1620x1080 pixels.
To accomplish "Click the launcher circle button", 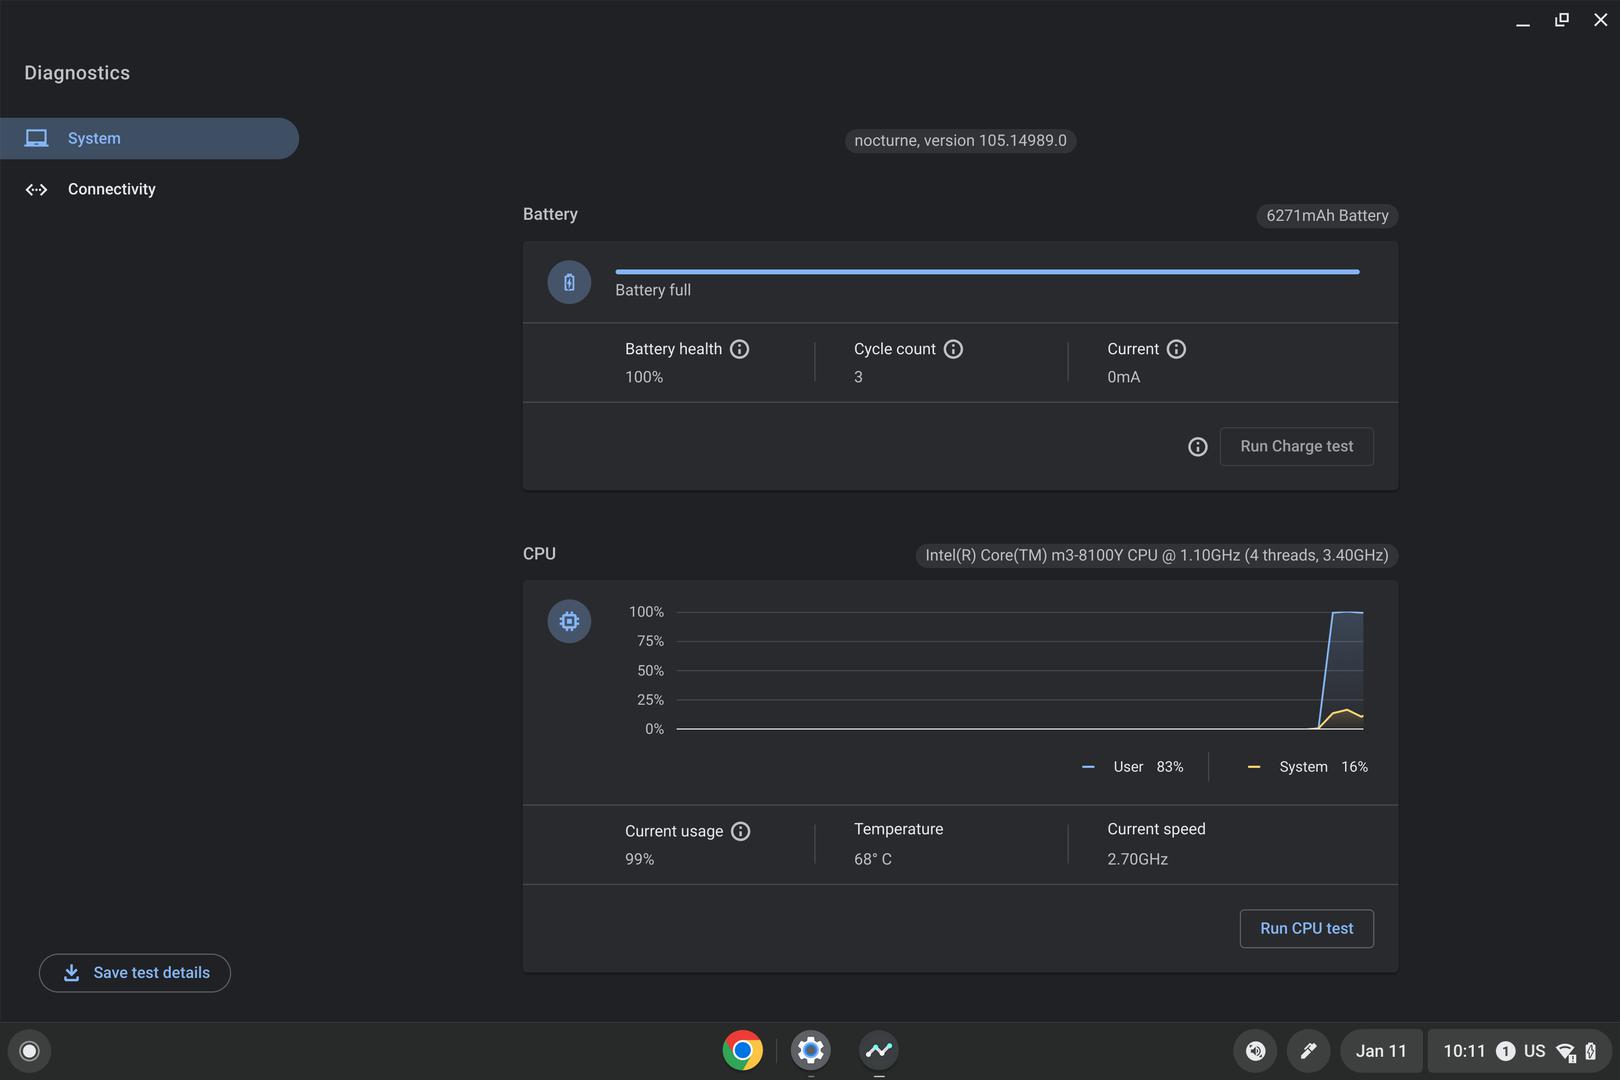I will [29, 1051].
